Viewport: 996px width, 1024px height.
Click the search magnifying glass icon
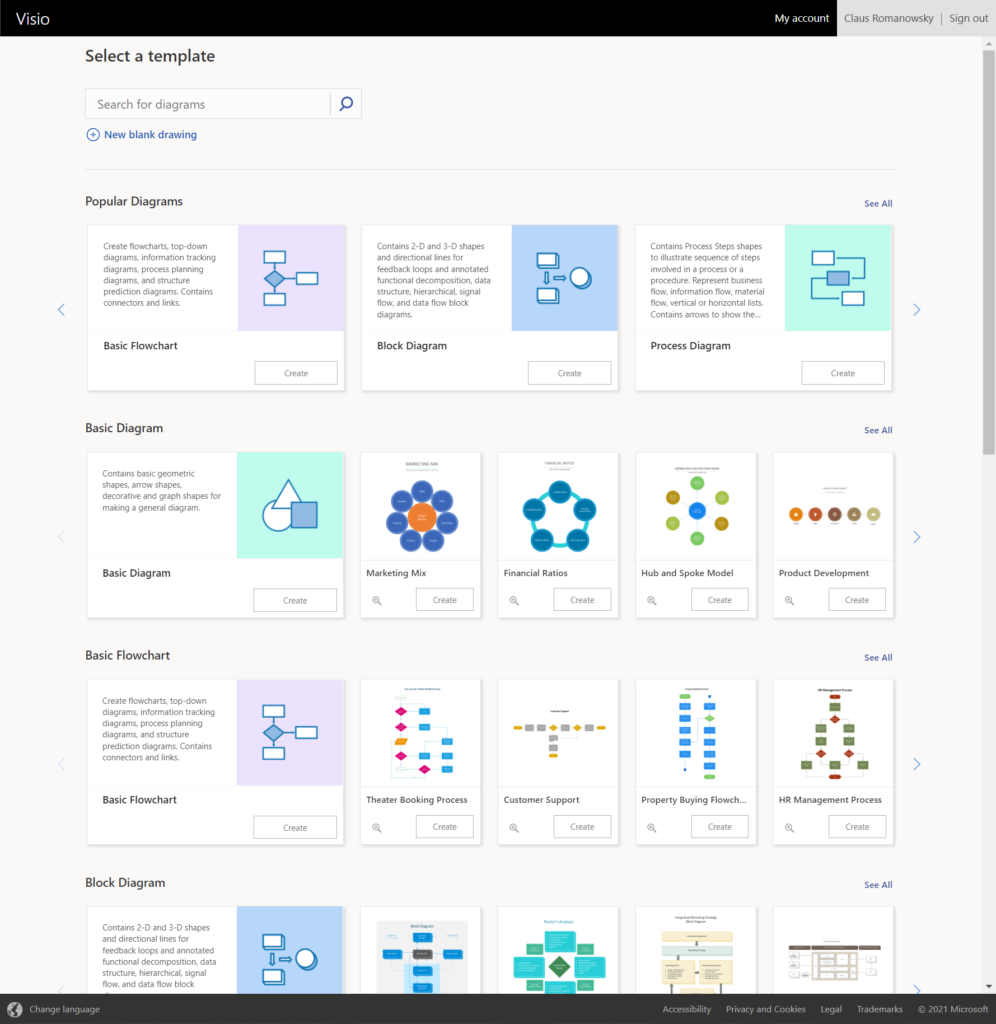pyautogui.click(x=345, y=103)
